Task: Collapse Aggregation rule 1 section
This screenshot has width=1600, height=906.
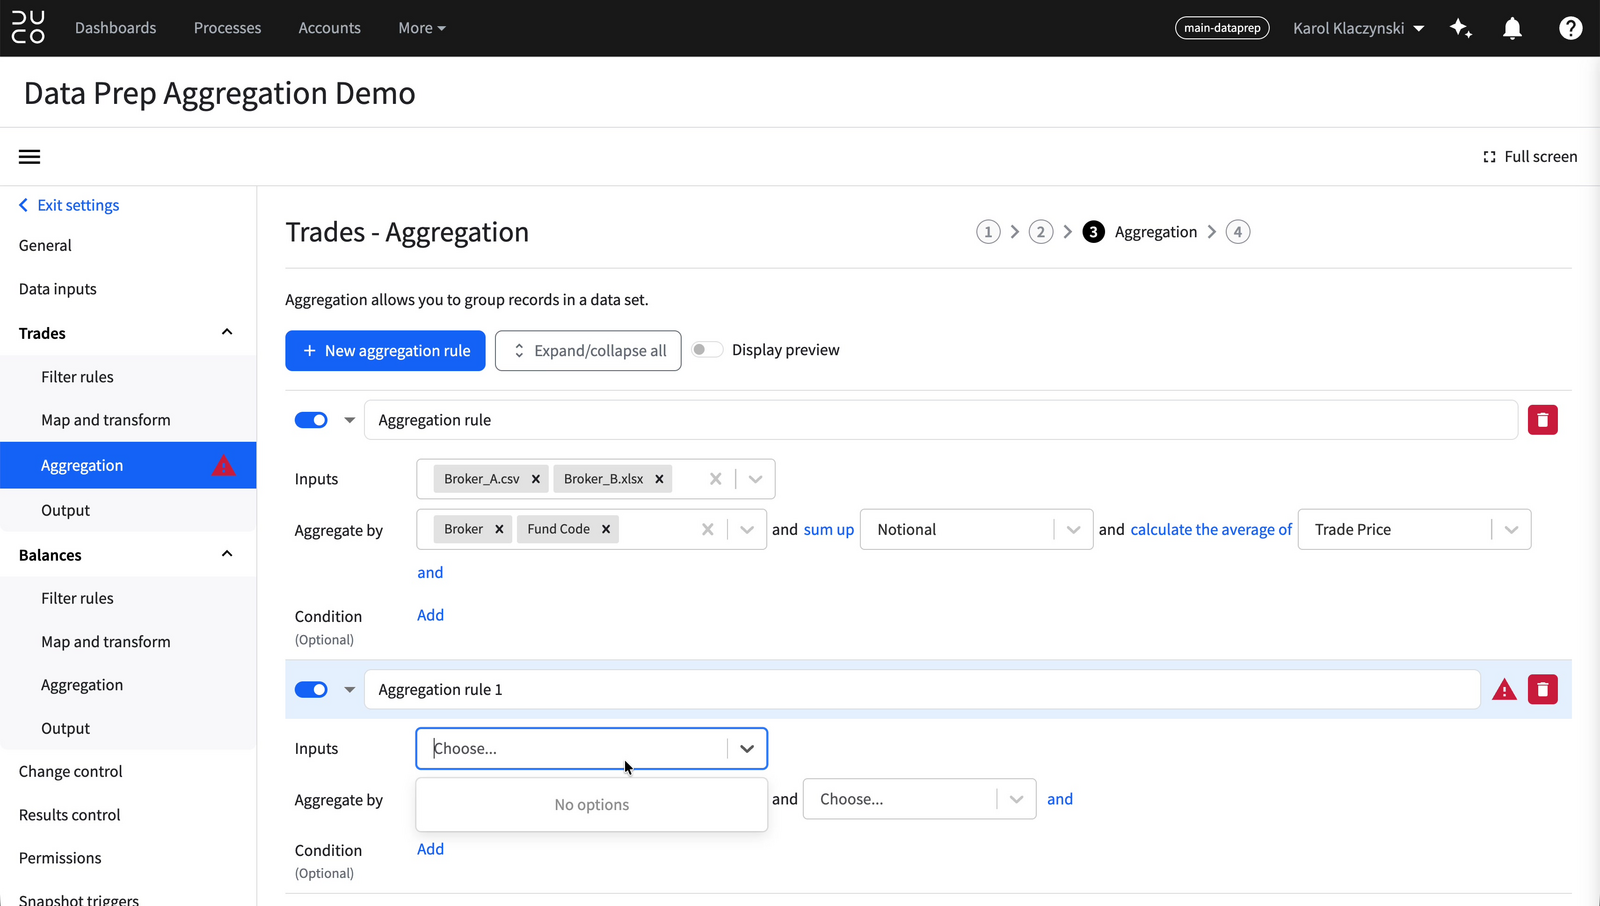Action: (349, 689)
